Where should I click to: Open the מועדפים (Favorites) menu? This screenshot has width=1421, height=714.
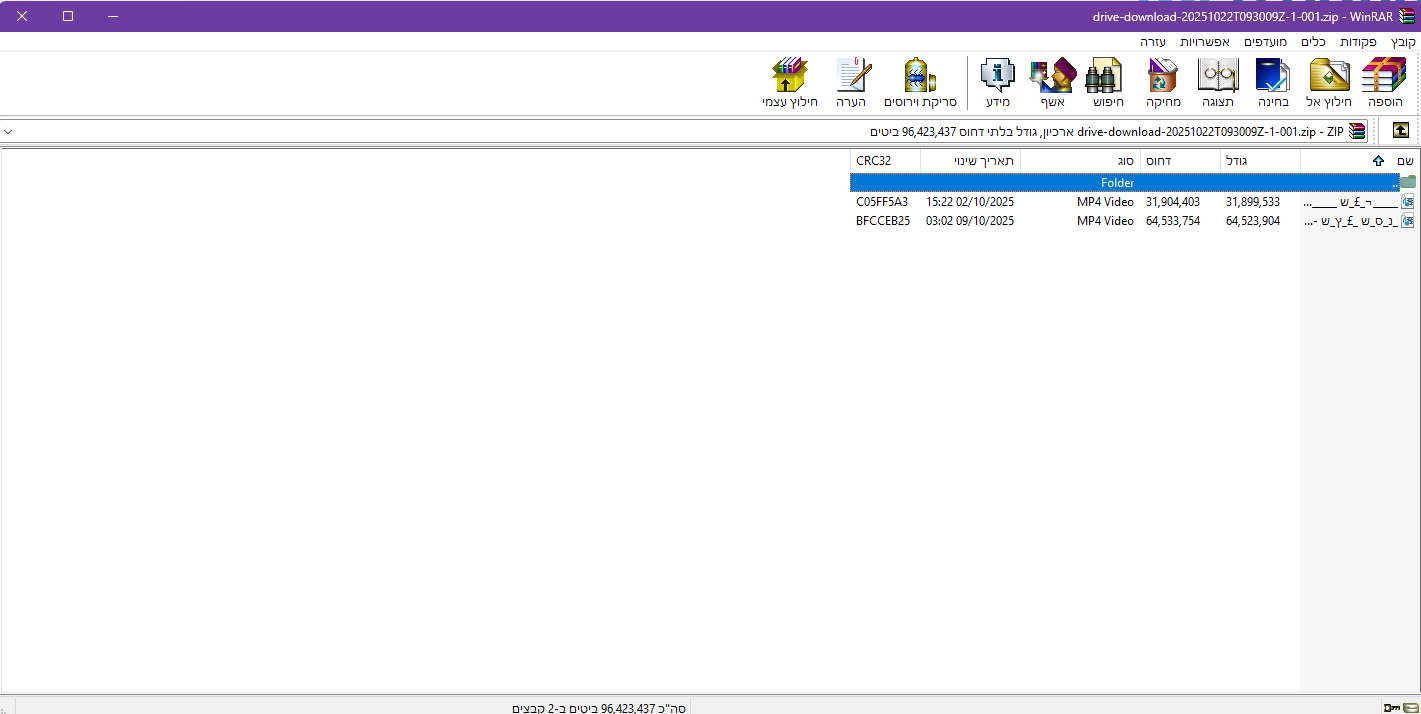(x=1265, y=42)
